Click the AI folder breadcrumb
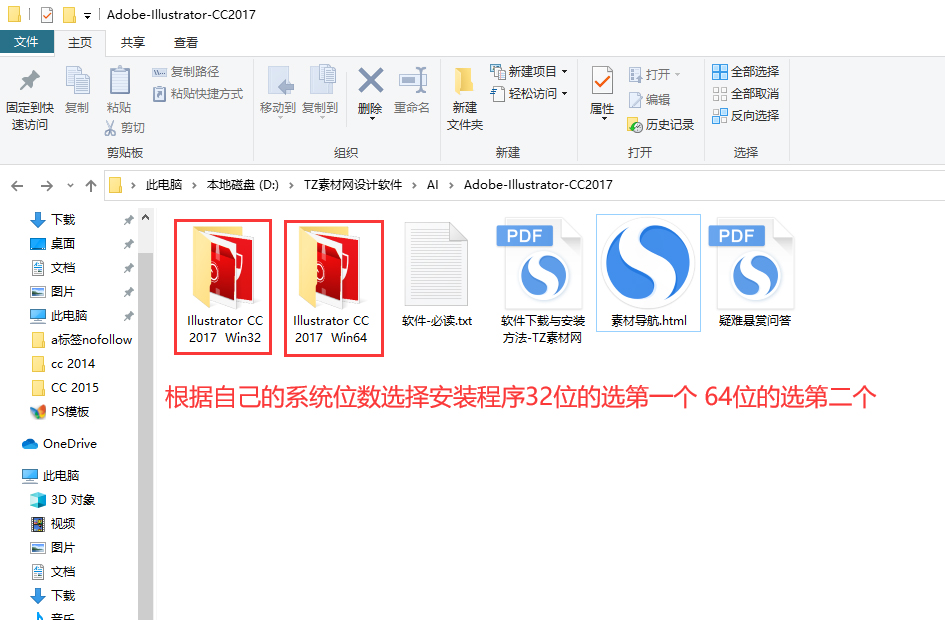Screen dimensions: 945x620 tap(433, 185)
